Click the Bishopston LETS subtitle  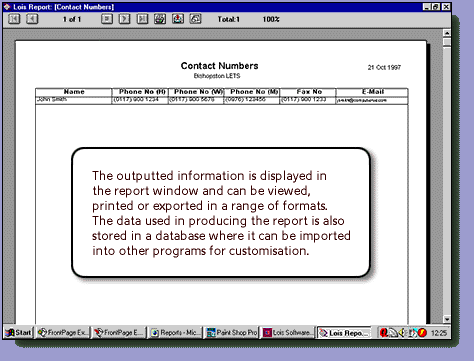[217, 76]
